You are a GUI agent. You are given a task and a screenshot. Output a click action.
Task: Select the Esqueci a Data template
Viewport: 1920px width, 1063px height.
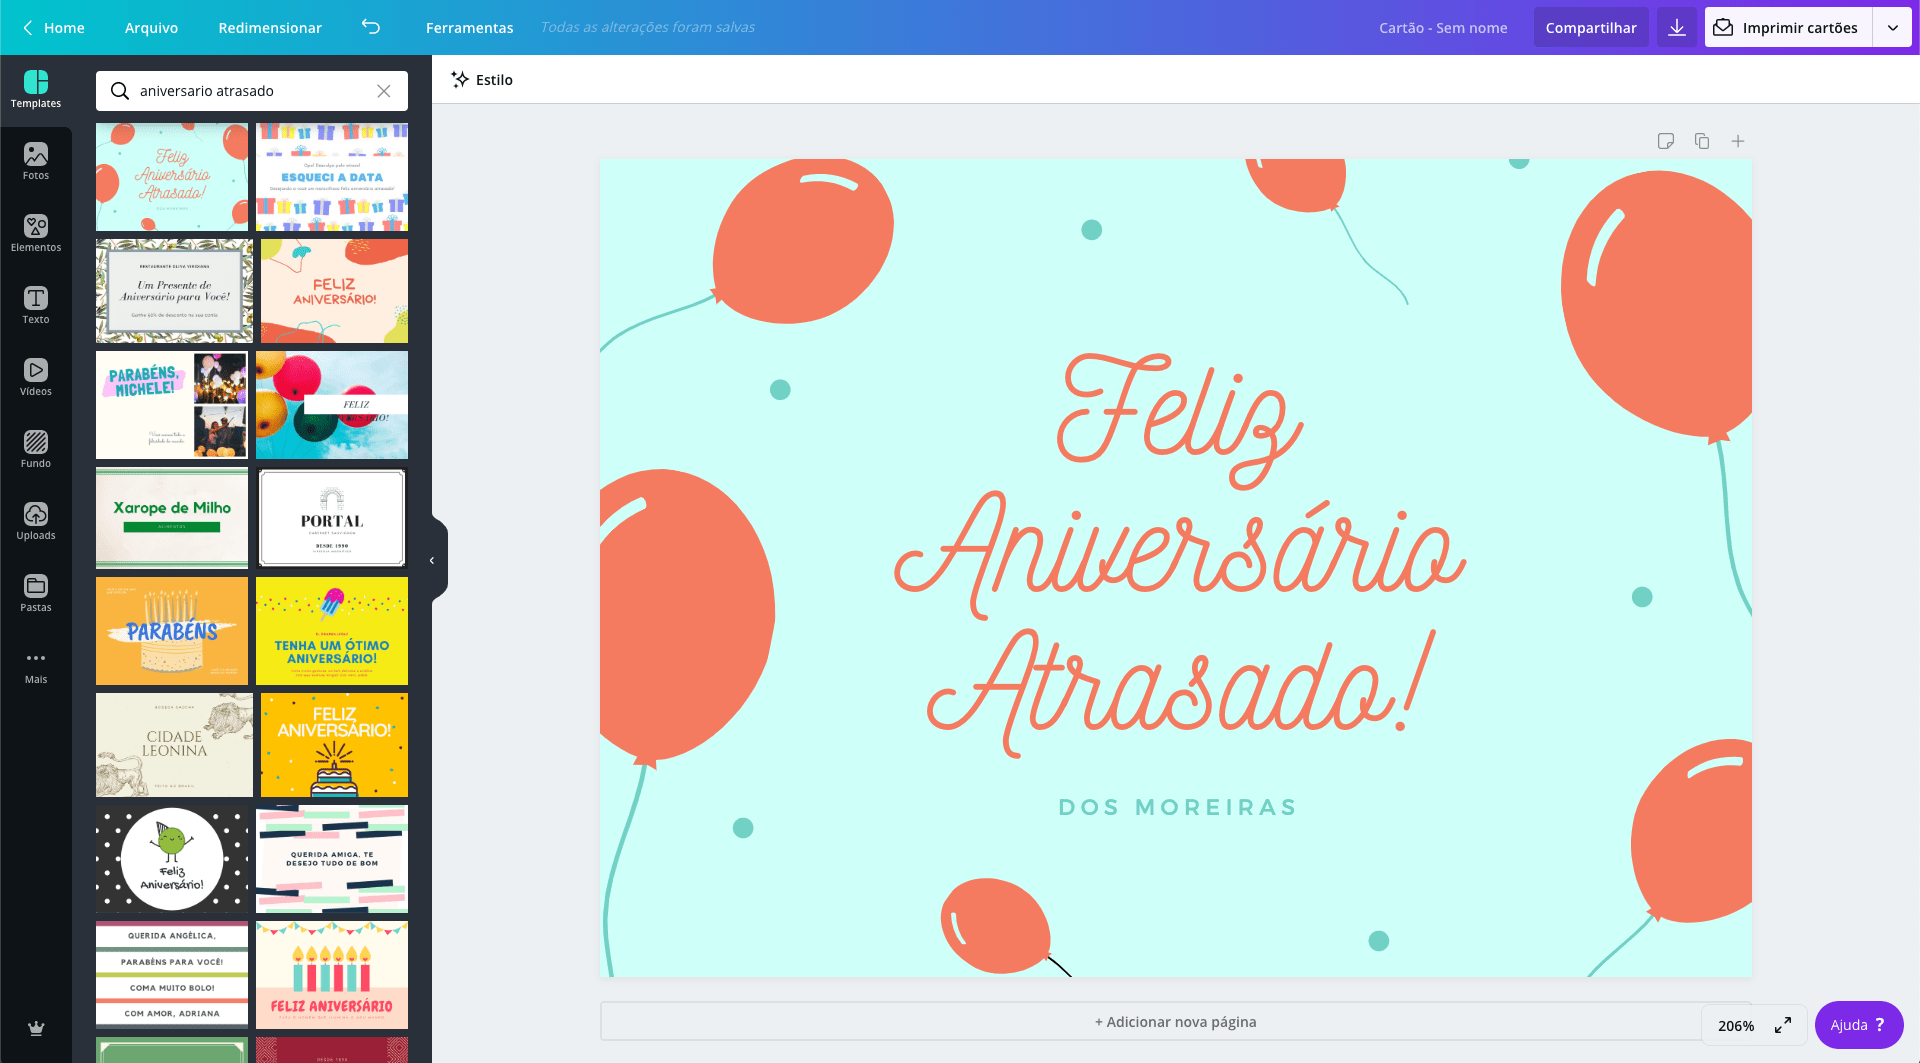click(x=332, y=177)
